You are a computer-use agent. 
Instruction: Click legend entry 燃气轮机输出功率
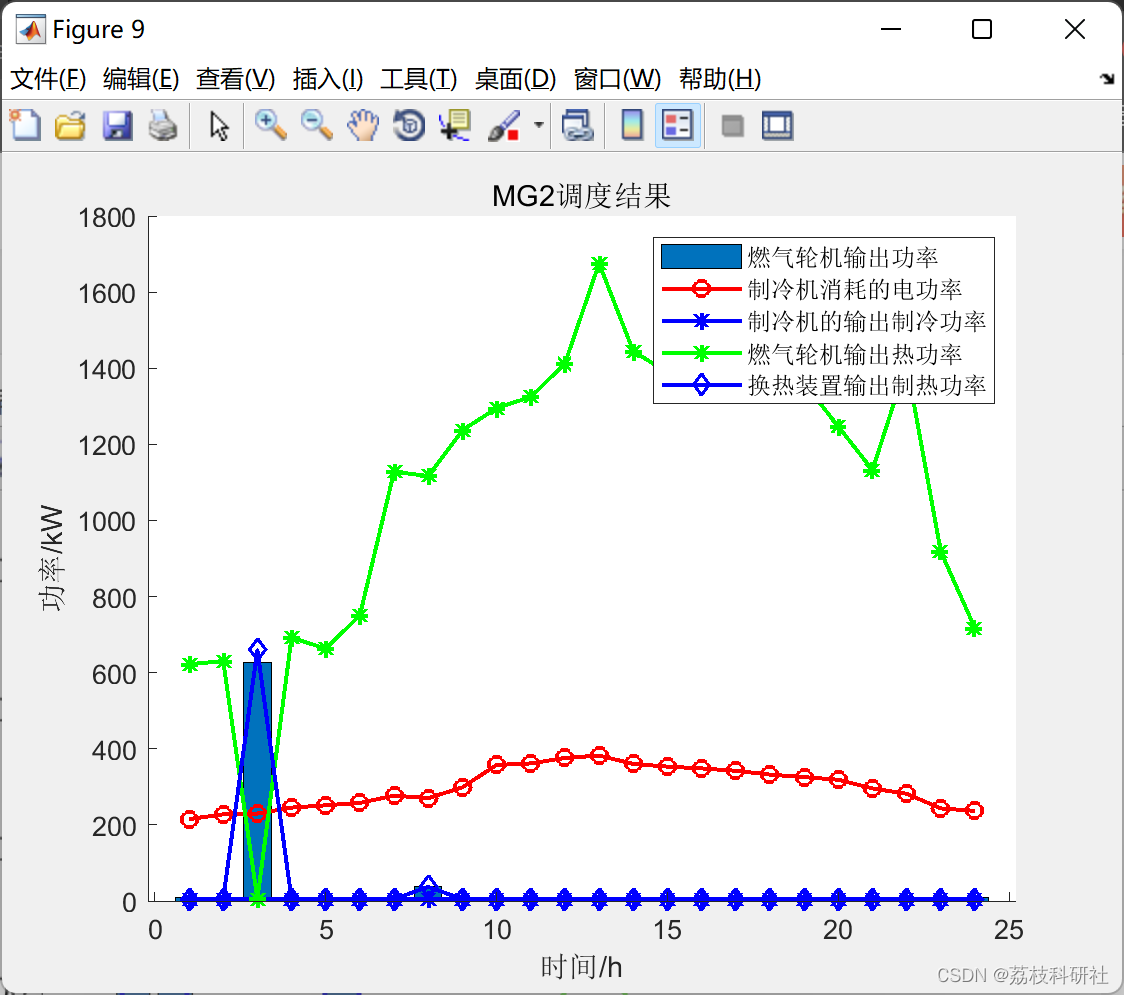pyautogui.click(x=842, y=257)
